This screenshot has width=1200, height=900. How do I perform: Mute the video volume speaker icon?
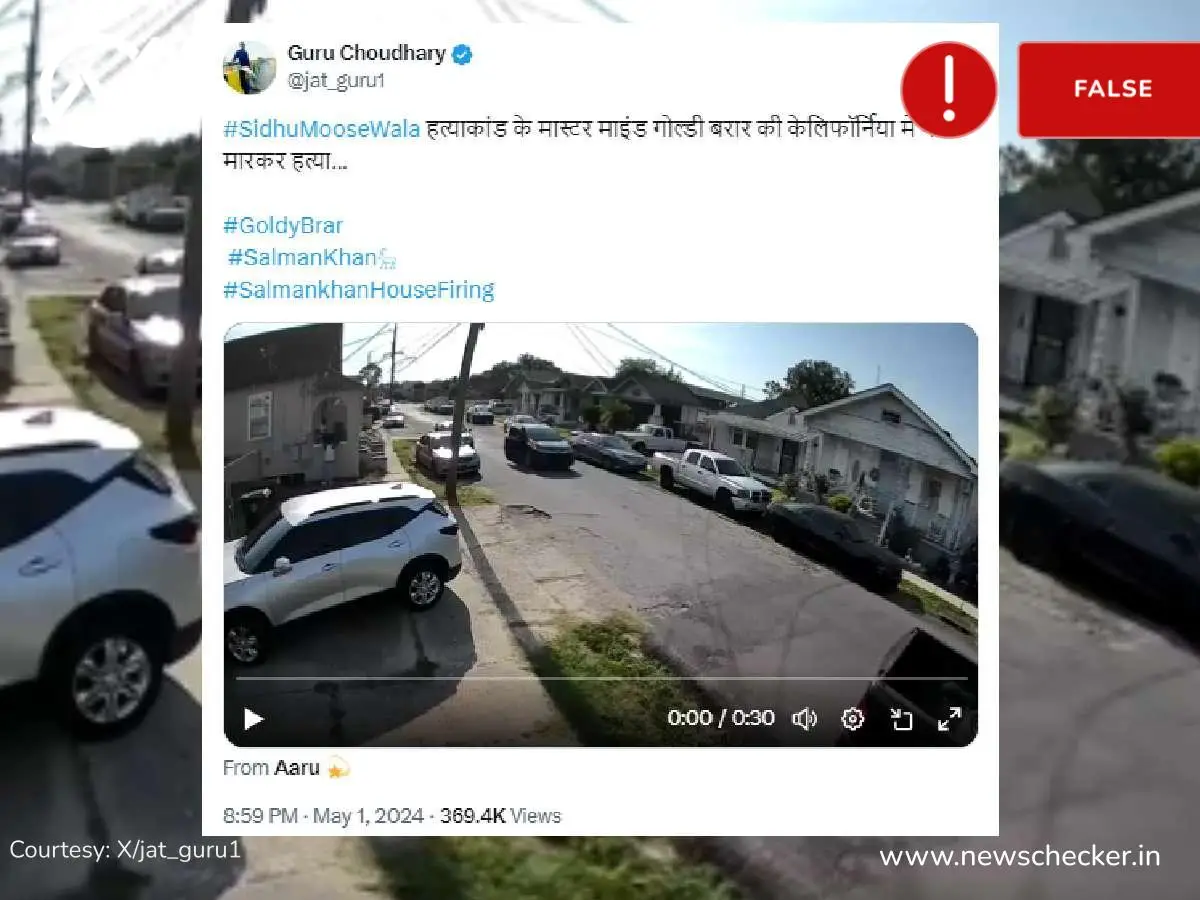click(x=804, y=719)
